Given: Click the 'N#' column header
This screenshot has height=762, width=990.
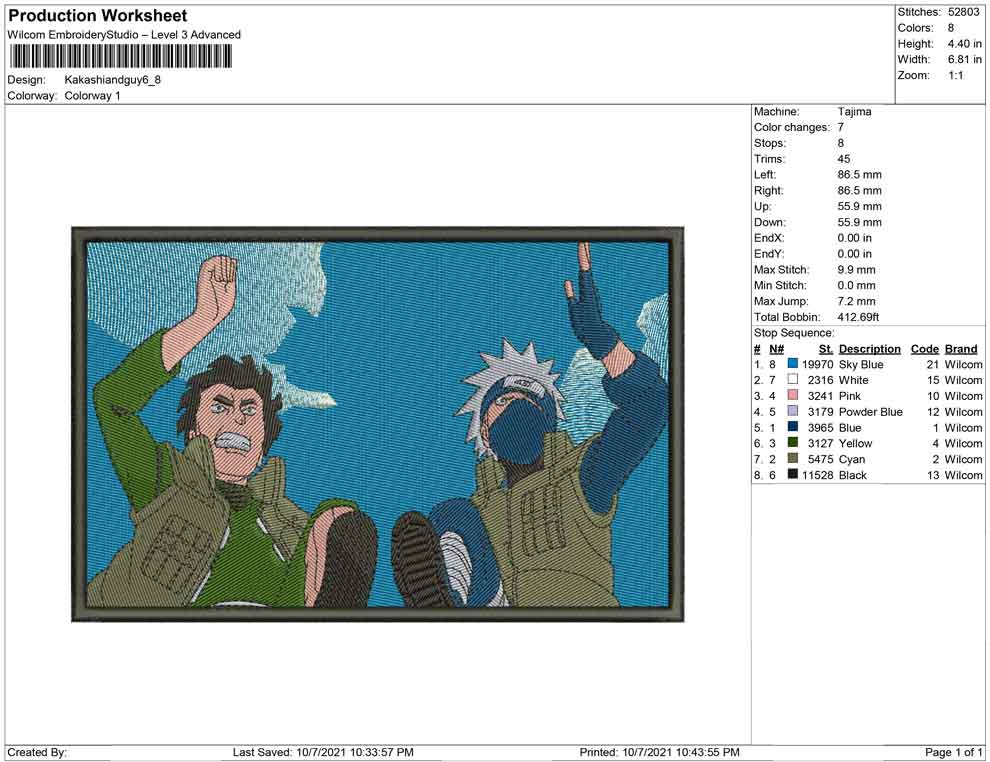Looking at the screenshot, I should click(776, 349).
